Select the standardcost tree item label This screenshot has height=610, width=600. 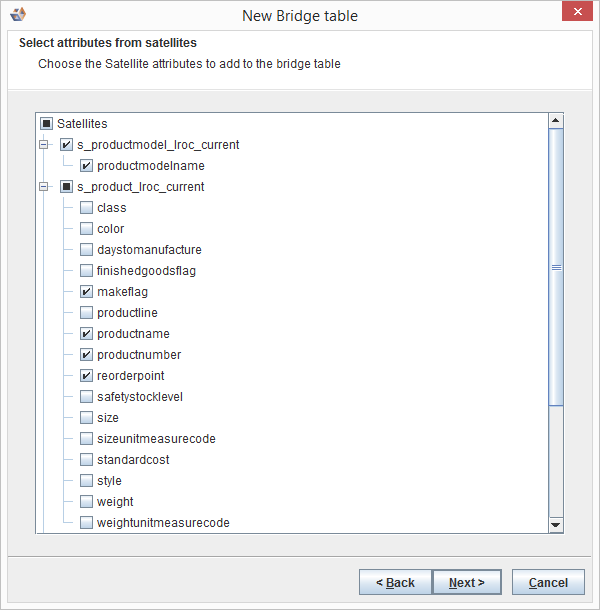133,460
